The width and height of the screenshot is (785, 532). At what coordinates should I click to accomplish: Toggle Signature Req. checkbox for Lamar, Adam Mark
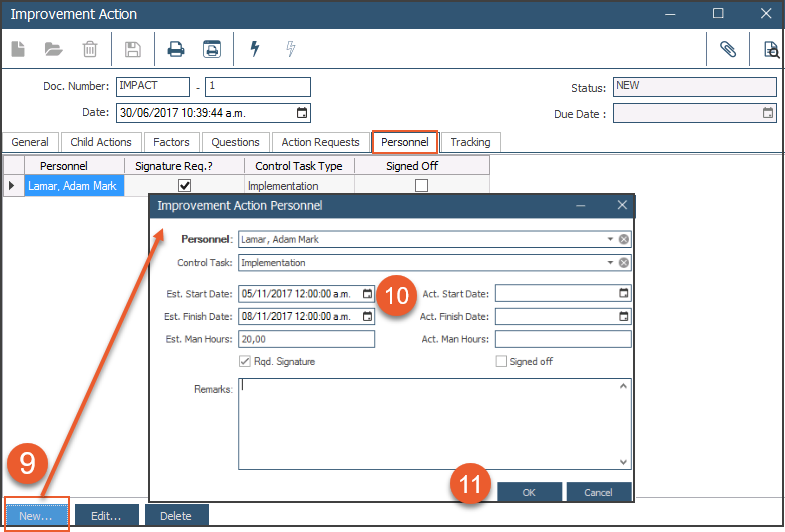[x=185, y=186]
